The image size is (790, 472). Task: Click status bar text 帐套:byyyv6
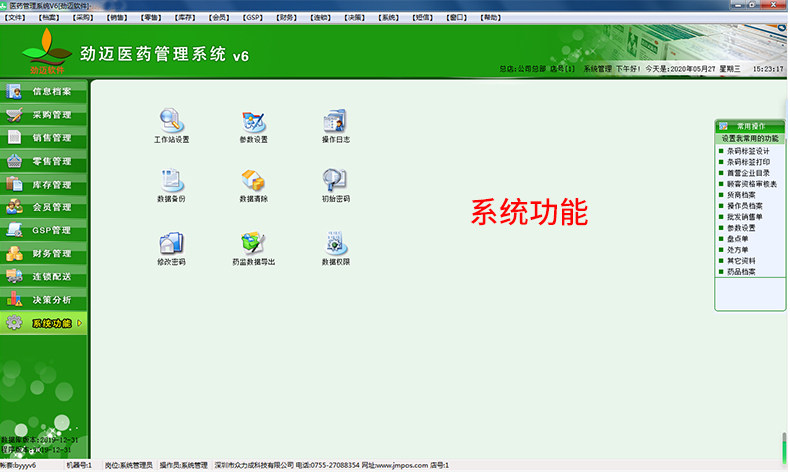pyautogui.click(x=18, y=465)
